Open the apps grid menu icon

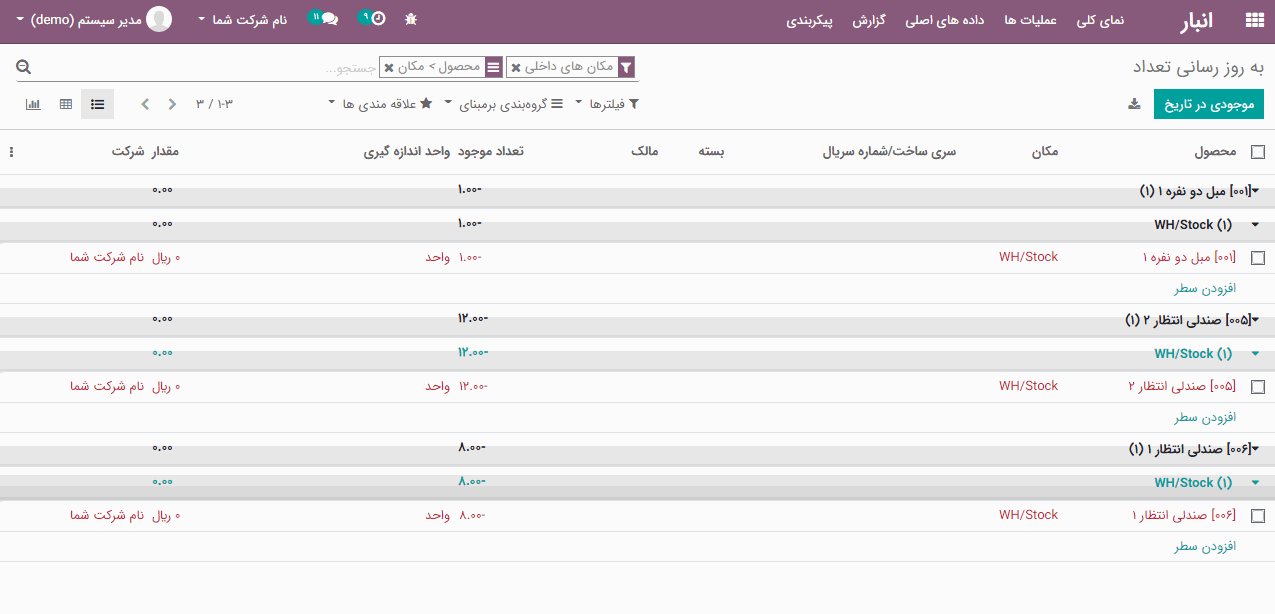click(x=1254, y=20)
